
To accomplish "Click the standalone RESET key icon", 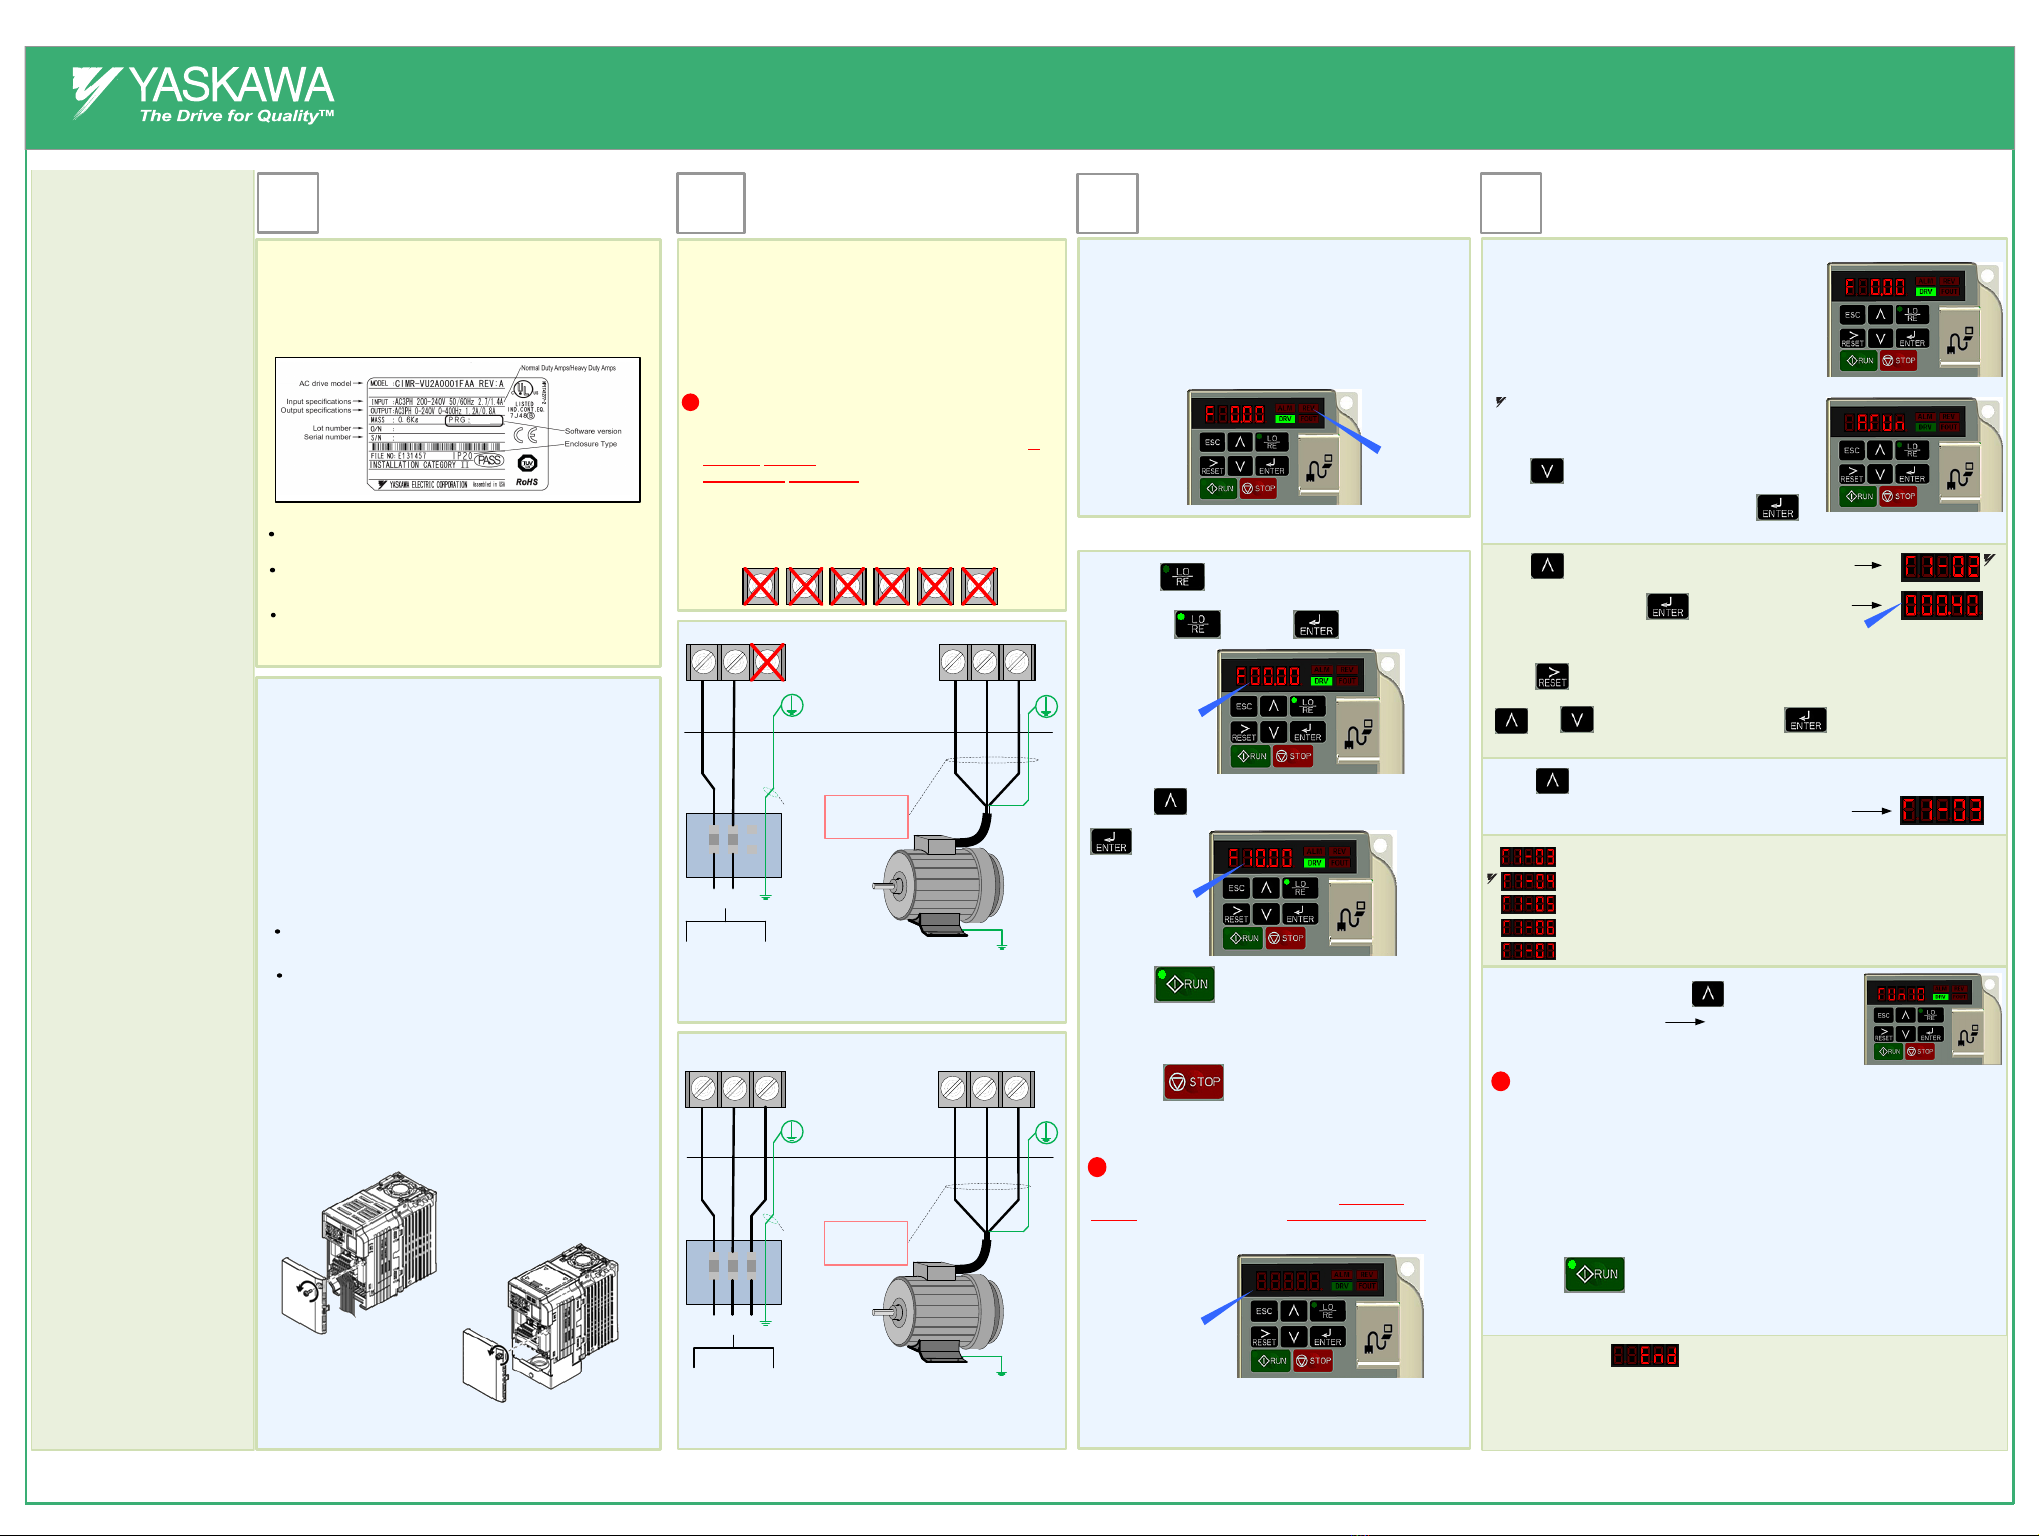I will click(x=1552, y=677).
